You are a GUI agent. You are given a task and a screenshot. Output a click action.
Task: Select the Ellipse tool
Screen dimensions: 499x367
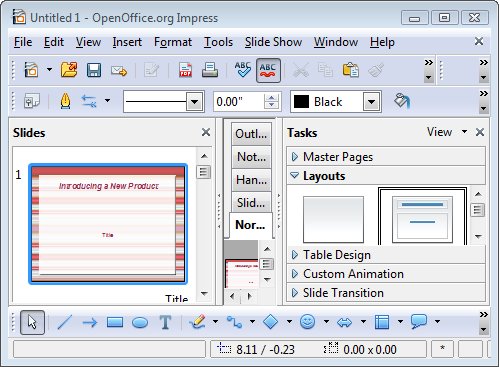pyautogui.click(x=140, y=323)
